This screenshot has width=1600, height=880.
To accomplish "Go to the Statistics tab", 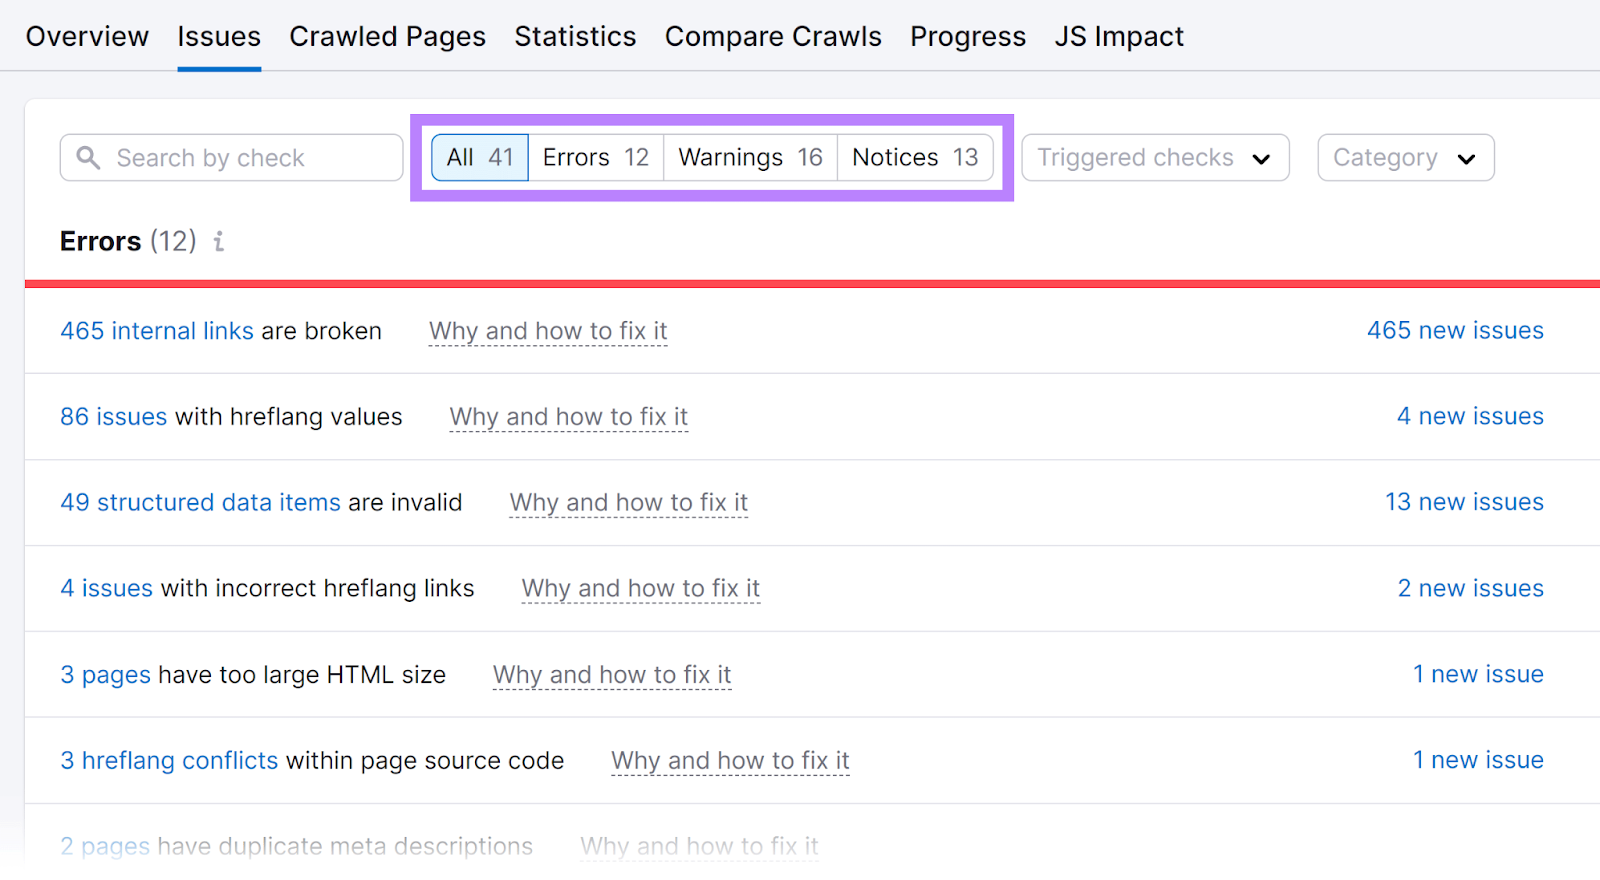I will point(575,37).
